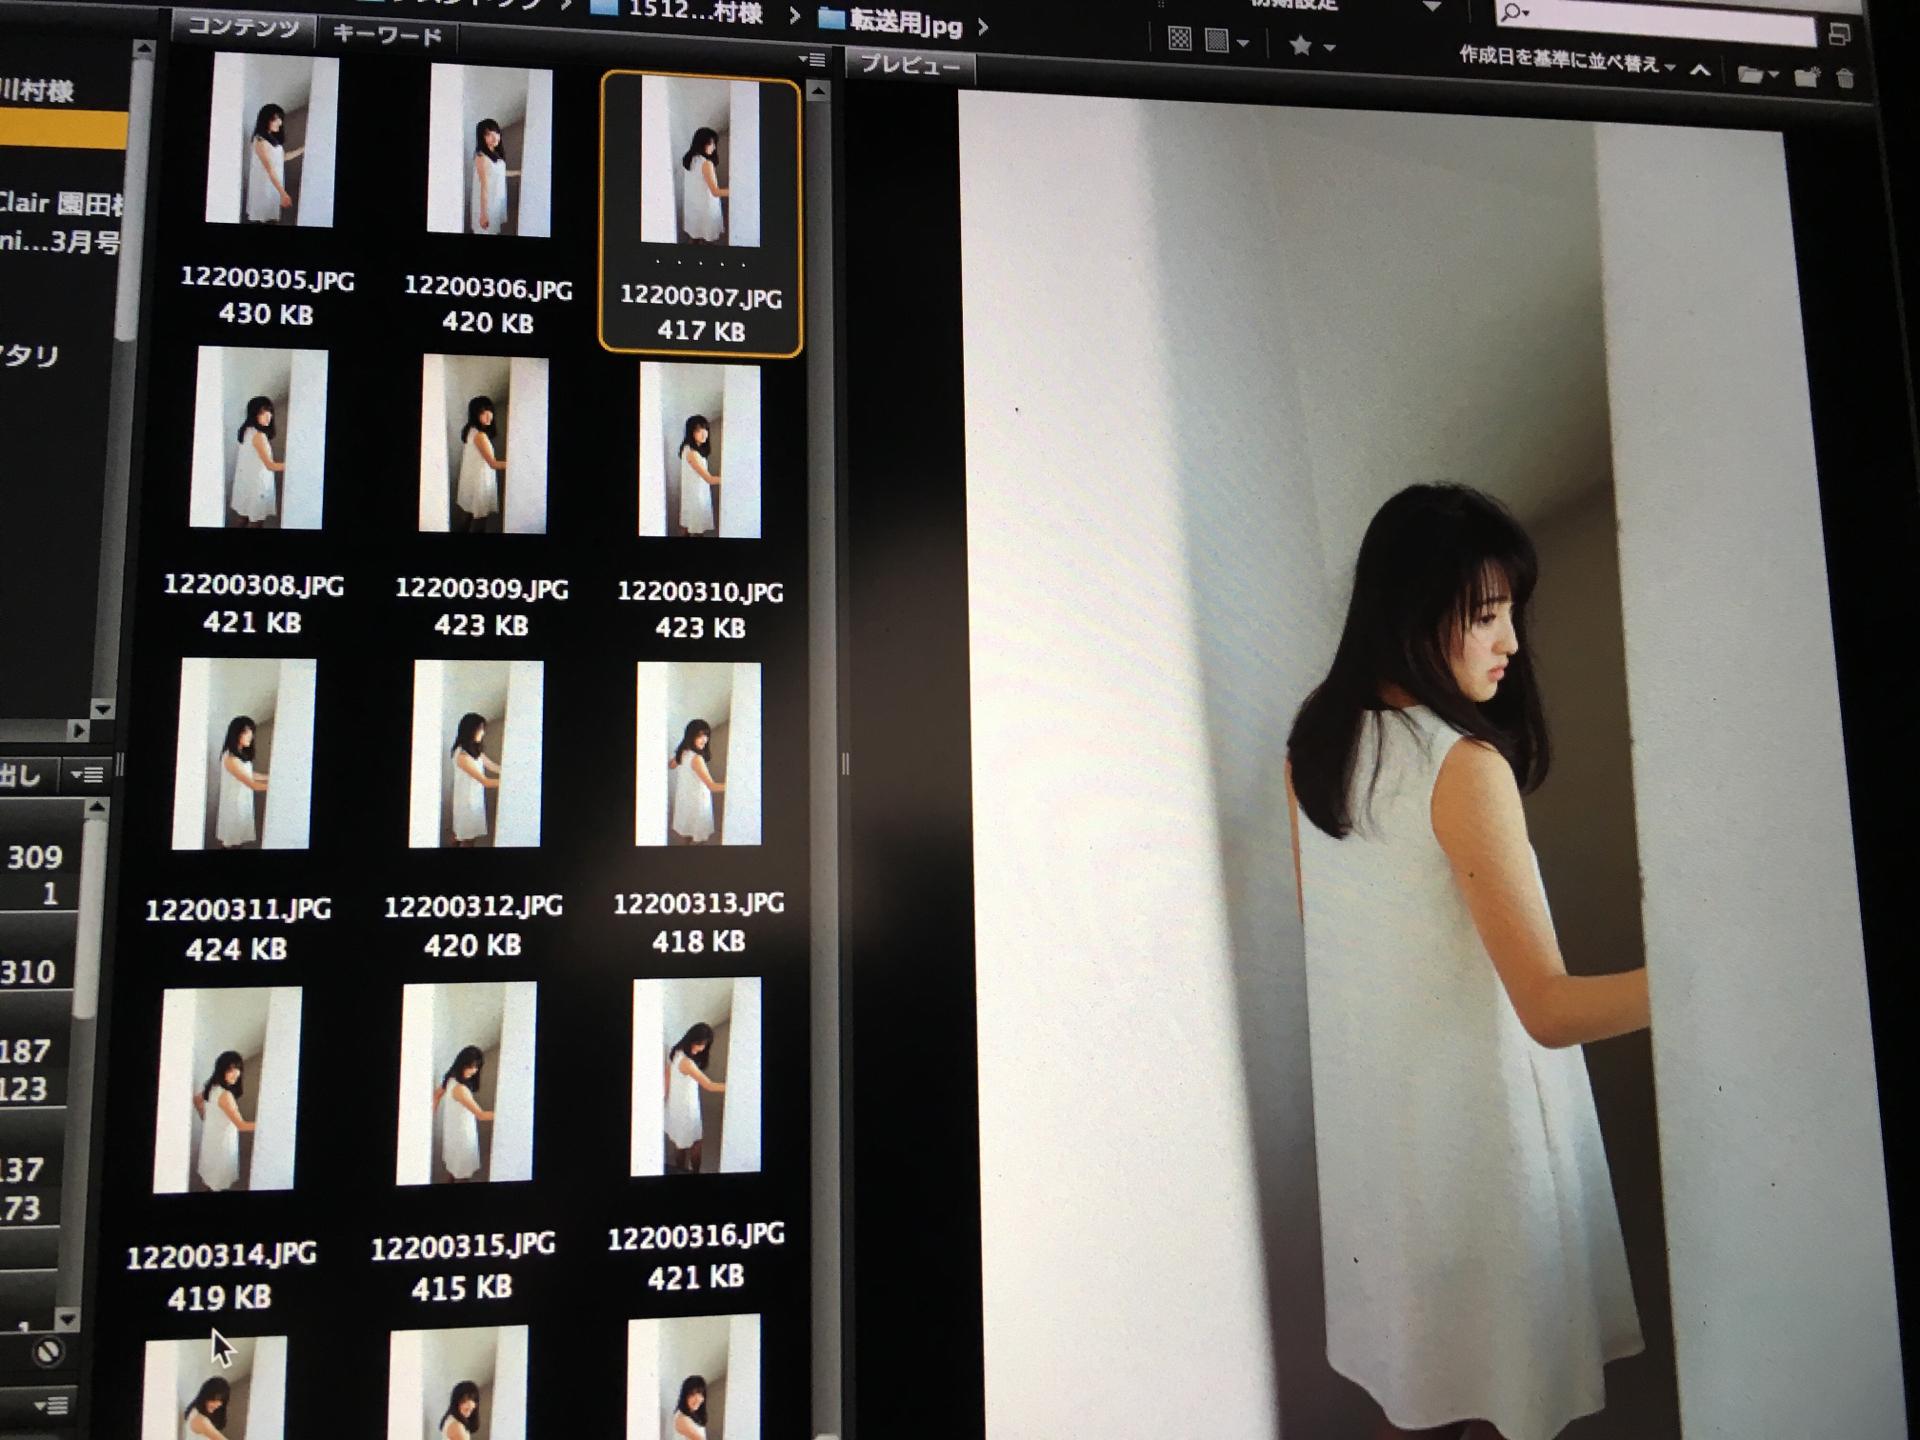The image size is (1920, 1440).
Task: Toggle ascending sort order arrow
Action: pos(1700,69)
